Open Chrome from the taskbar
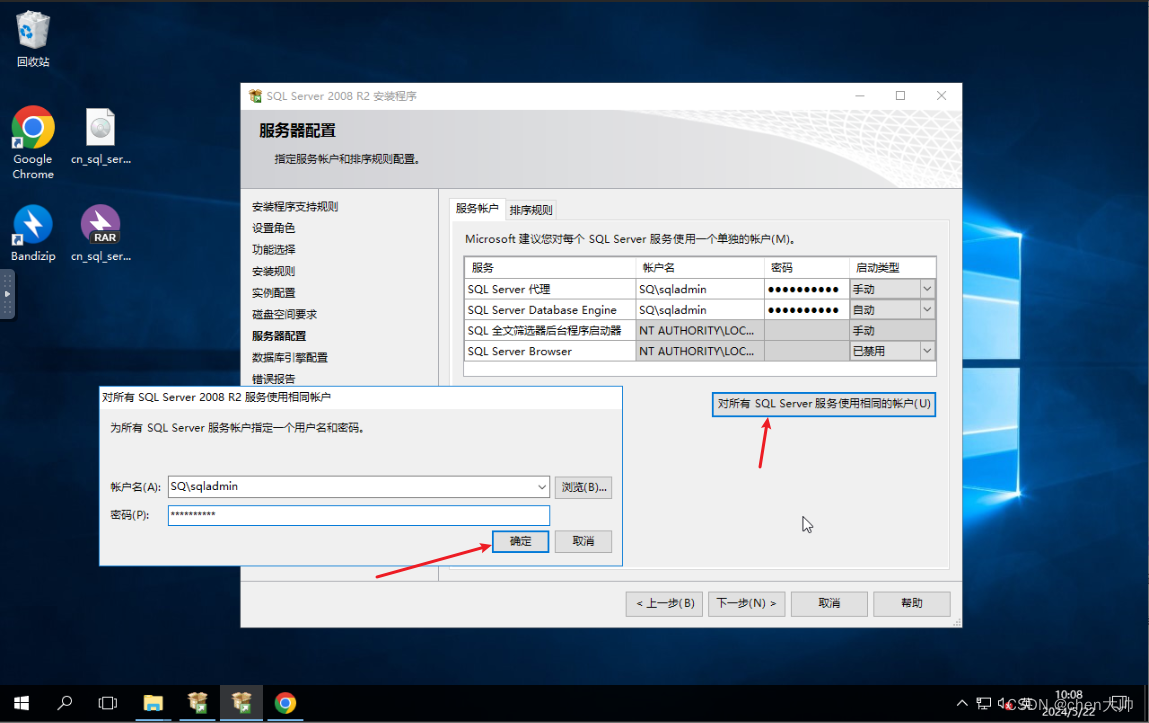1149x723 pixels. pos(285,703)
